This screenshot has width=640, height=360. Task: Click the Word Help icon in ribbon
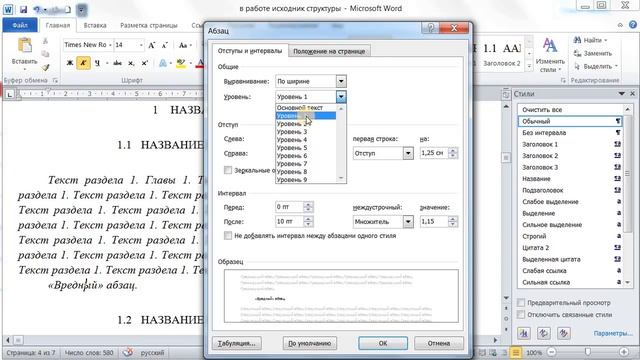(633, 25)
